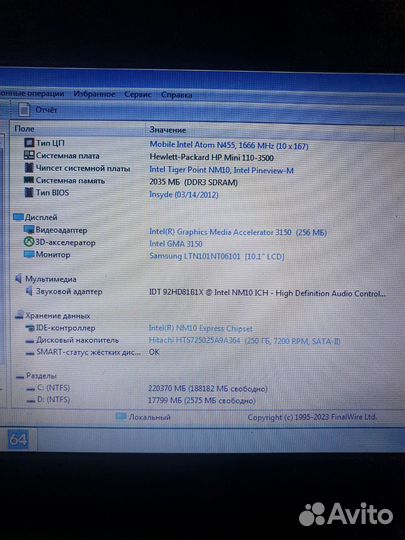Viewport: 405px width, 540px height.
Task: Select the Системная плата field label
Action: pos(68,156)
